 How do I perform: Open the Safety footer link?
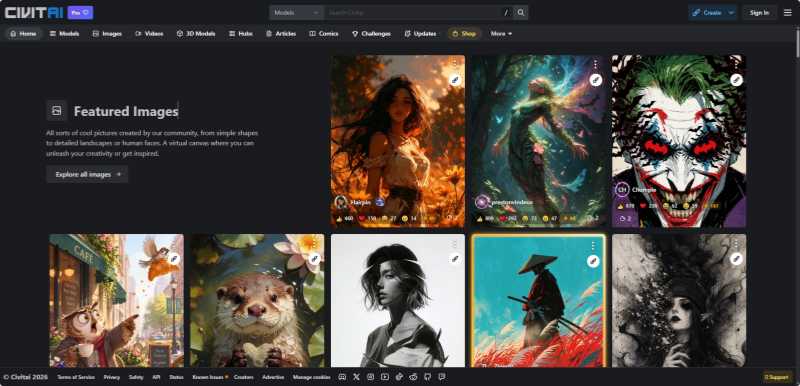[136, 377]
